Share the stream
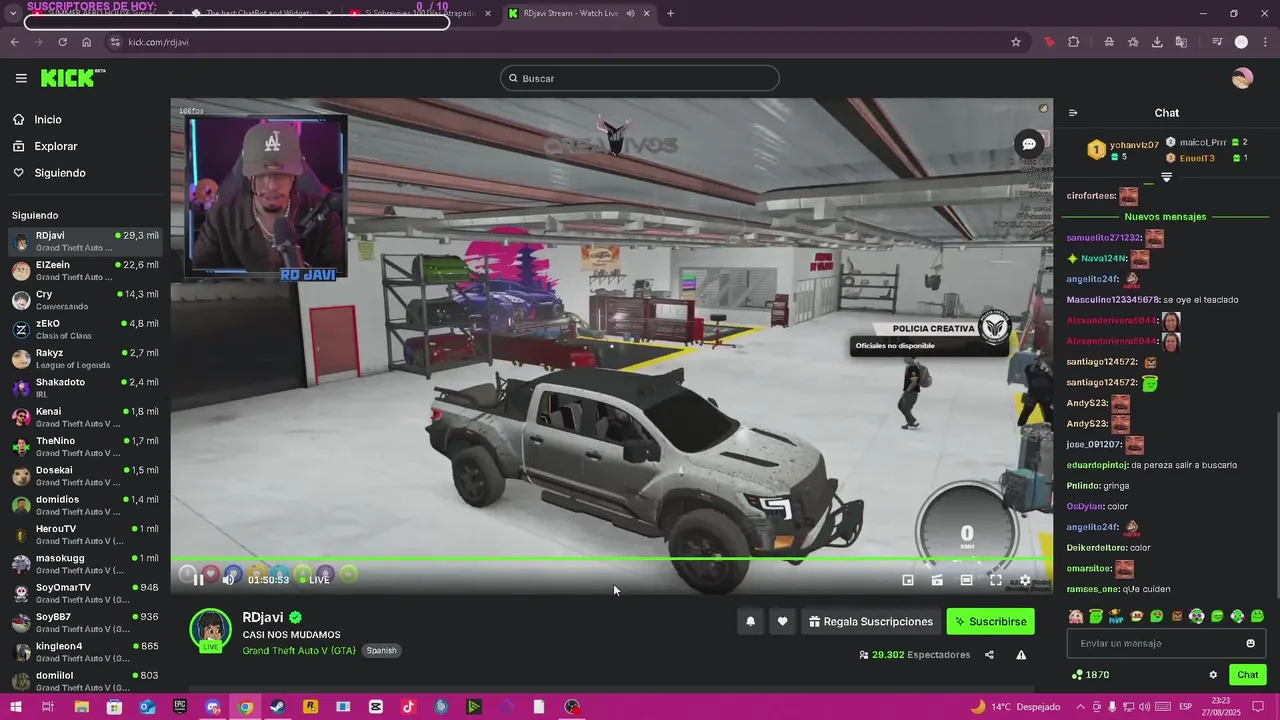The width and height of the screenshot is (1280, 720). 989,655
